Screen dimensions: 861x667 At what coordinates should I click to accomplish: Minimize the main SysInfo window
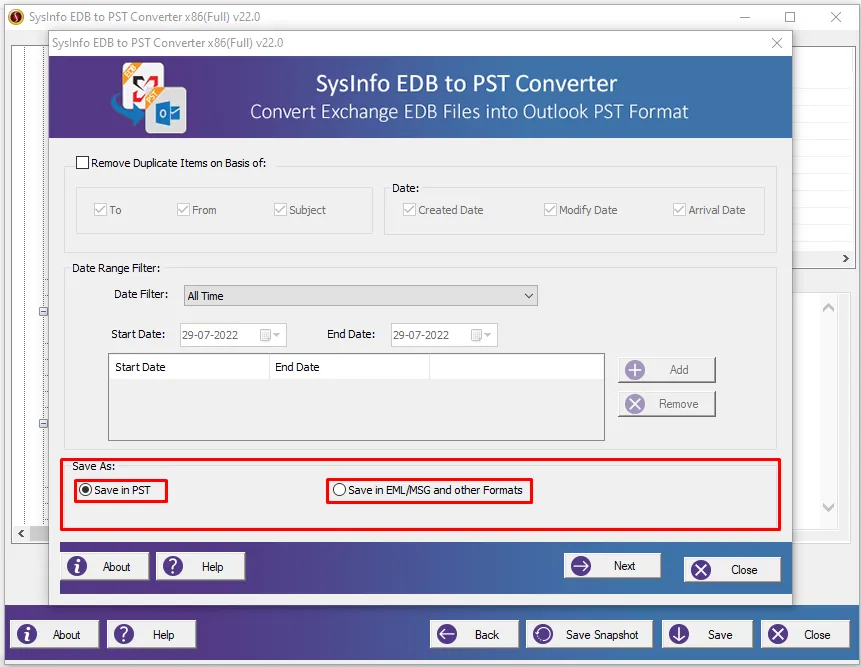[x=745, y=17]
